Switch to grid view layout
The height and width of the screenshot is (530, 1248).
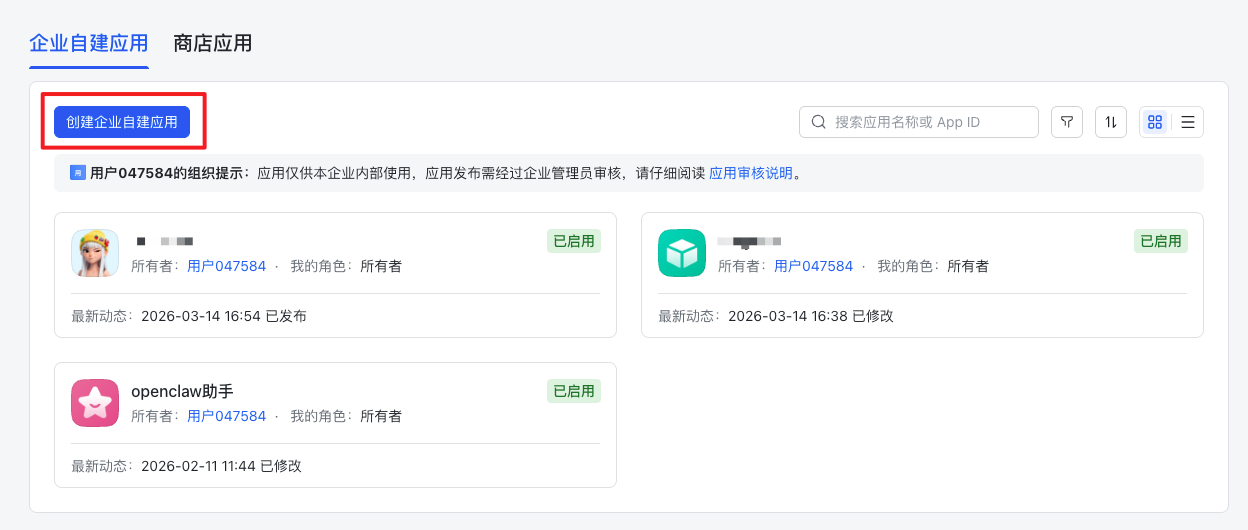point(1155,122)
